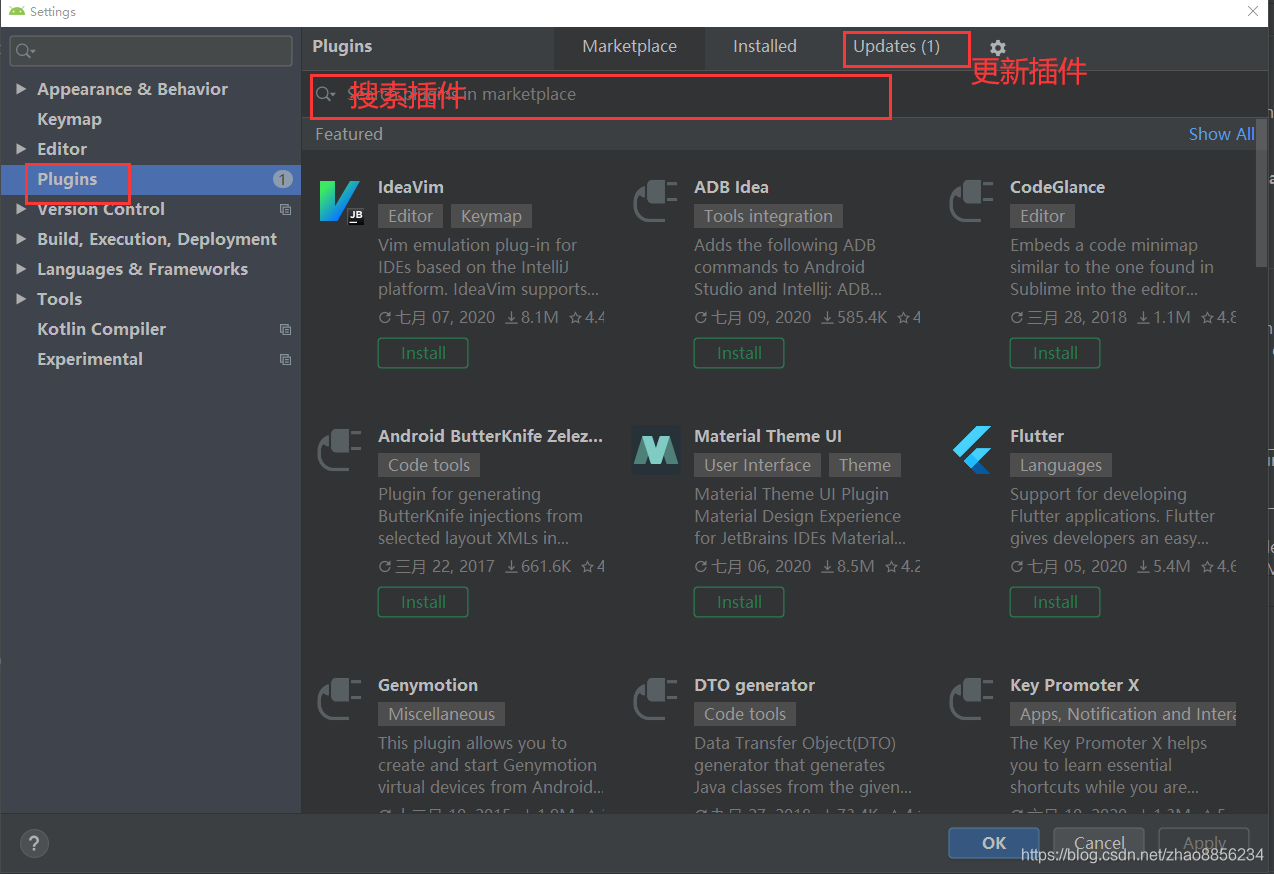Click the User Interface tag
Image resolution: width=1274 pixels, height=874 pixels.
[x=757, y=465]
